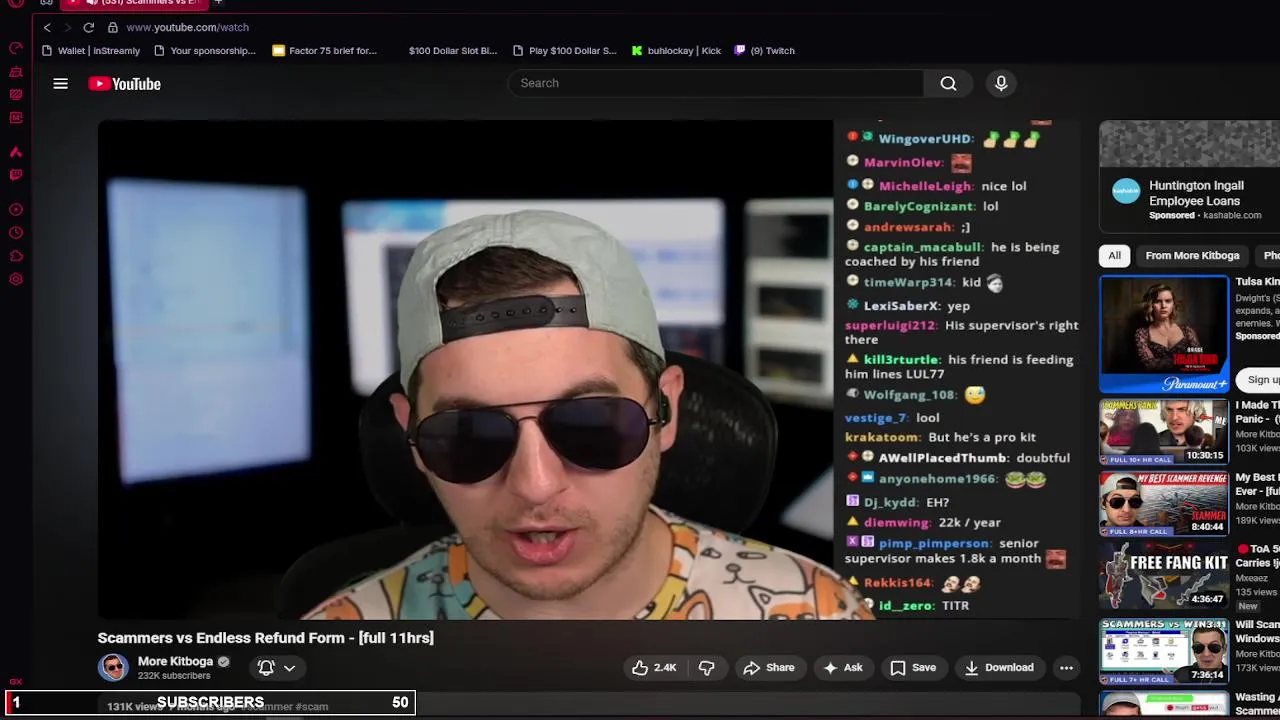
Task: Go back with the browser back arrow
Action: [x=47, y=27]
